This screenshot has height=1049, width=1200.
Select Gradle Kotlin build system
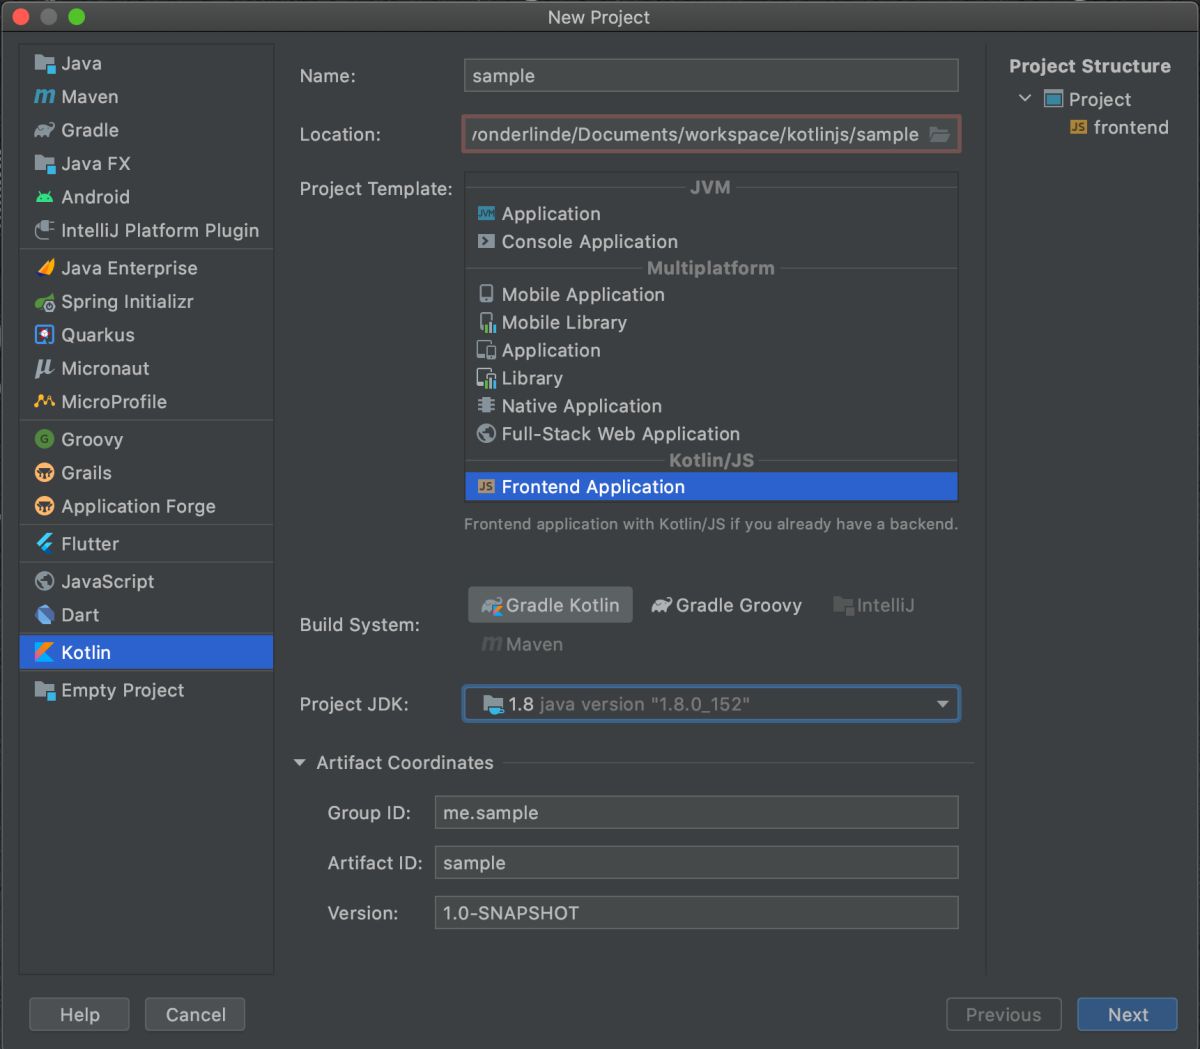coord(550,605)
